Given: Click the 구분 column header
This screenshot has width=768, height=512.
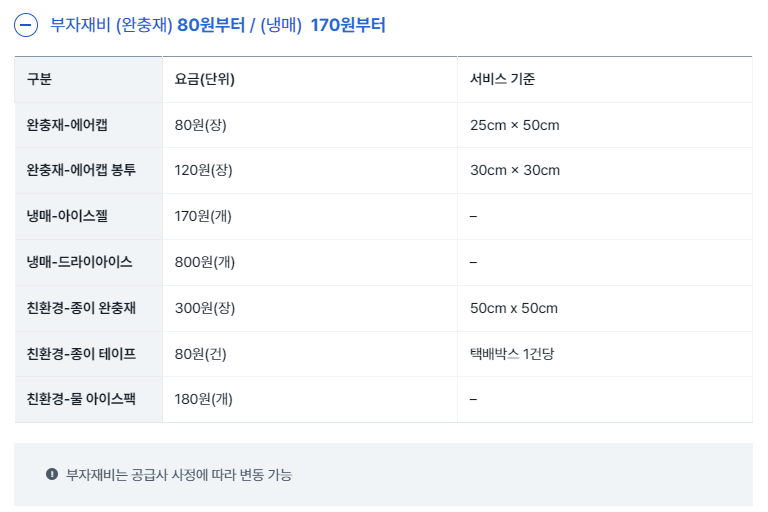Looking at the screenshot, I should (39, 79).
